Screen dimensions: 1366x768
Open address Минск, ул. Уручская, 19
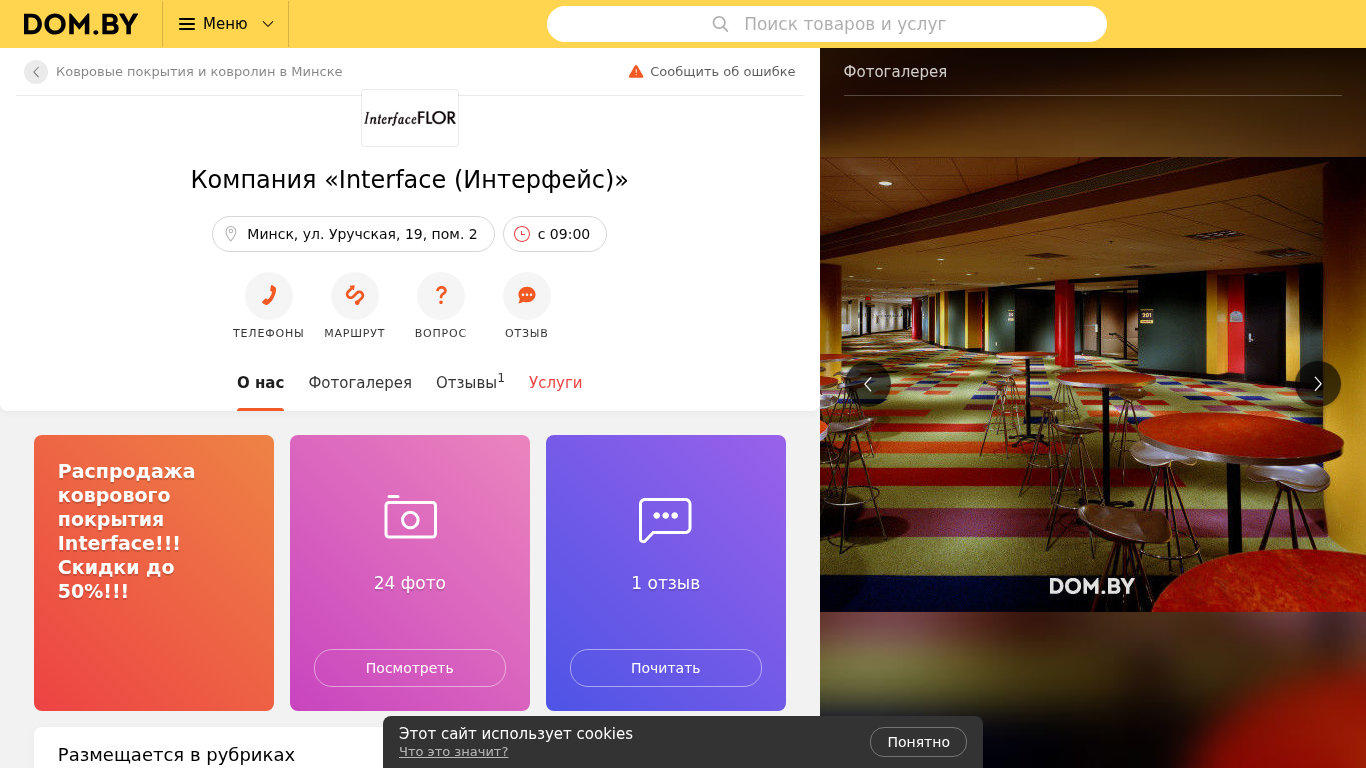coord(353,234)
